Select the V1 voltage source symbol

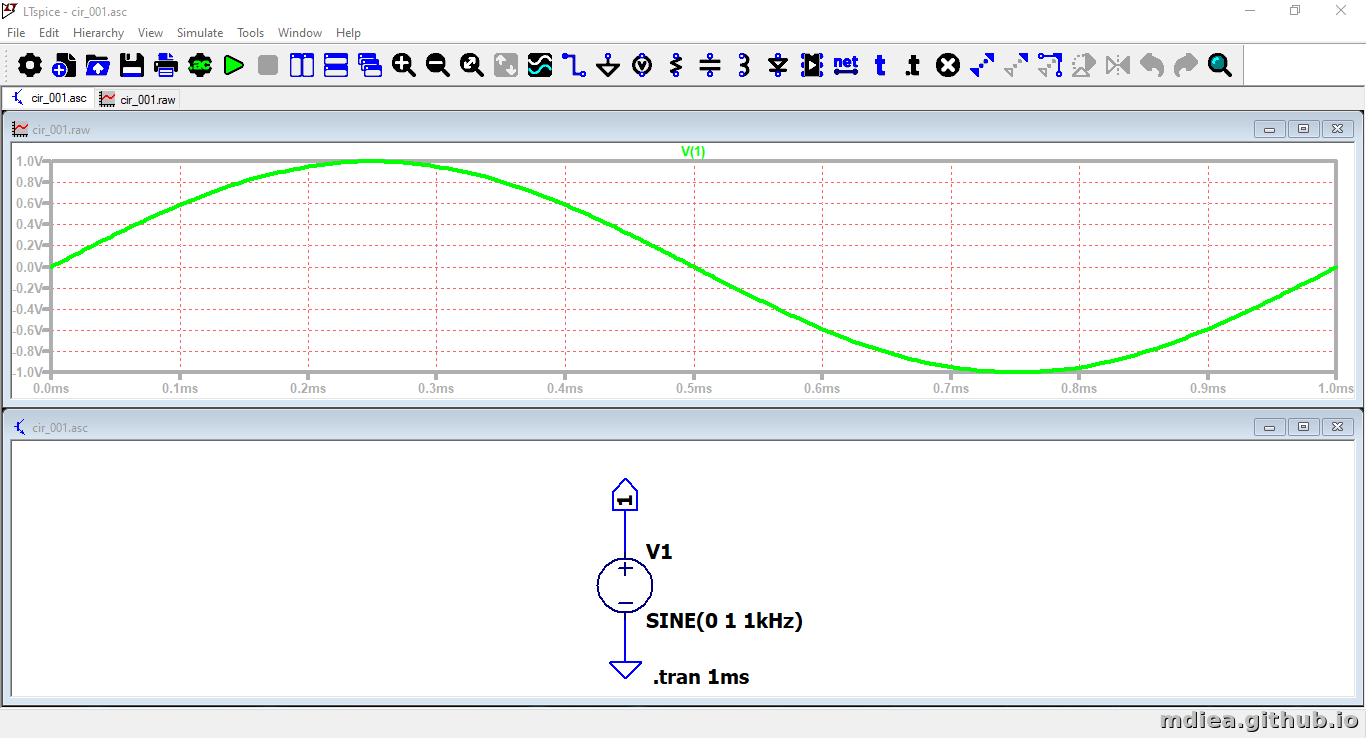[x=625, y=585]
